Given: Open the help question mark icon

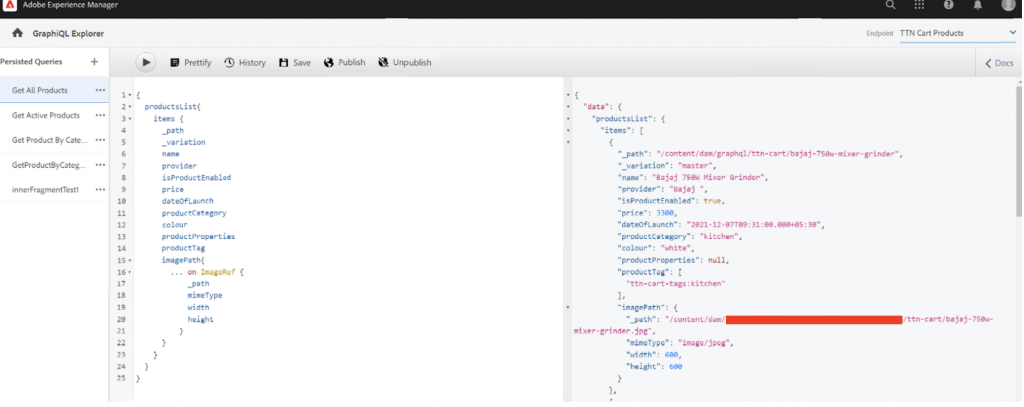Looking at the screenshot, I should click(948, 5).
